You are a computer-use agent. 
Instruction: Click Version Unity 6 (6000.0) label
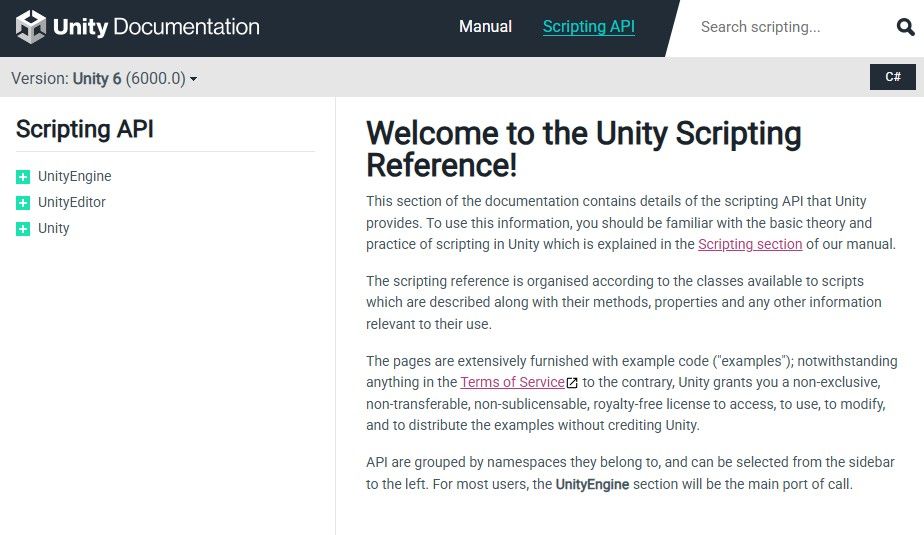point(98,78)
